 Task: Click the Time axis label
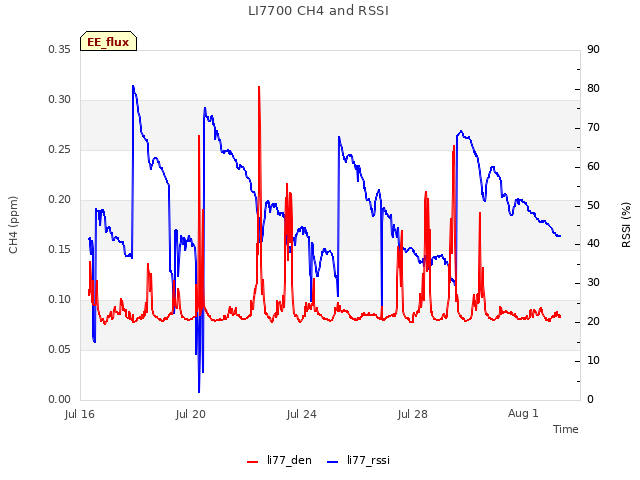(x=566, y=429)
